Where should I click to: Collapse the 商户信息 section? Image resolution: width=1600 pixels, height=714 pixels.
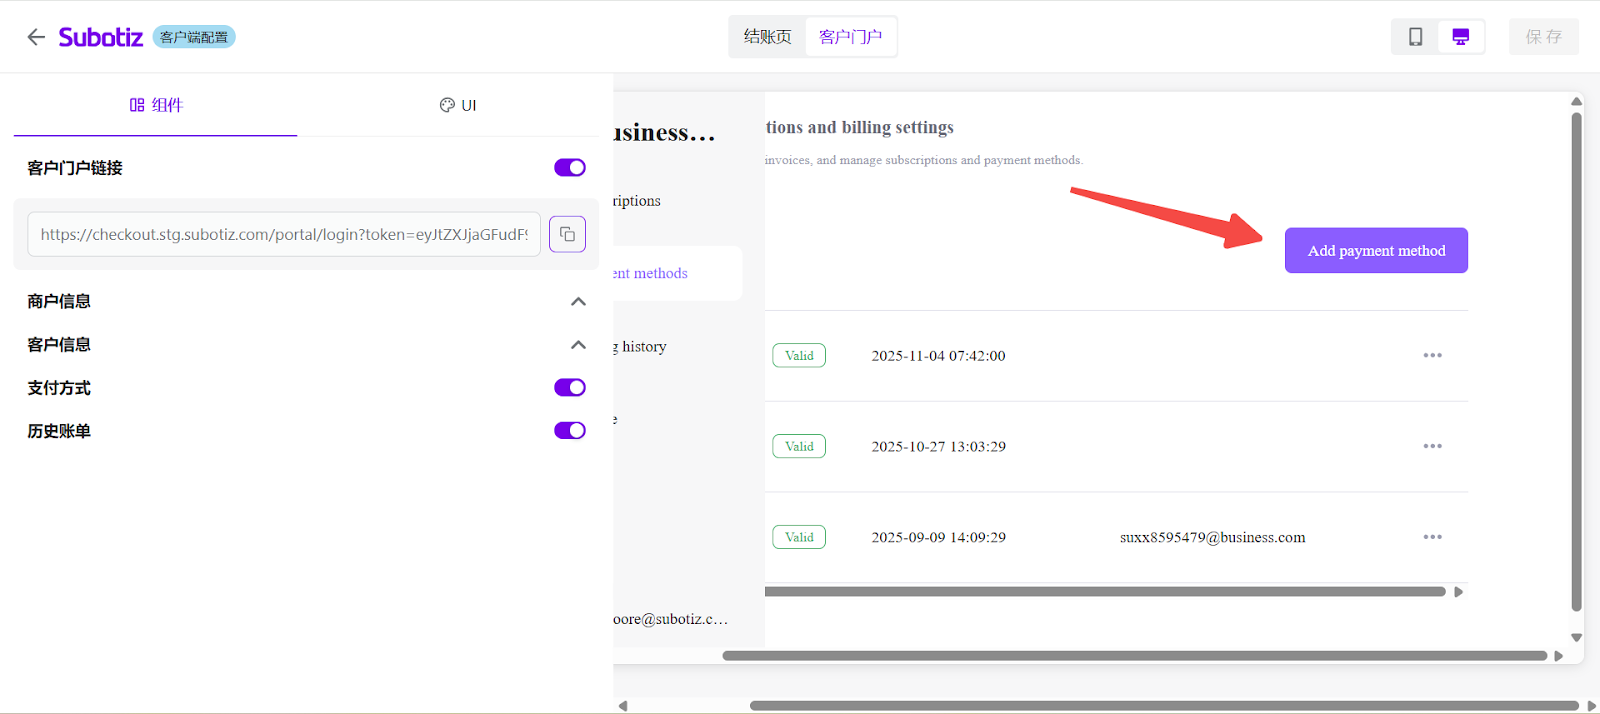578,302
